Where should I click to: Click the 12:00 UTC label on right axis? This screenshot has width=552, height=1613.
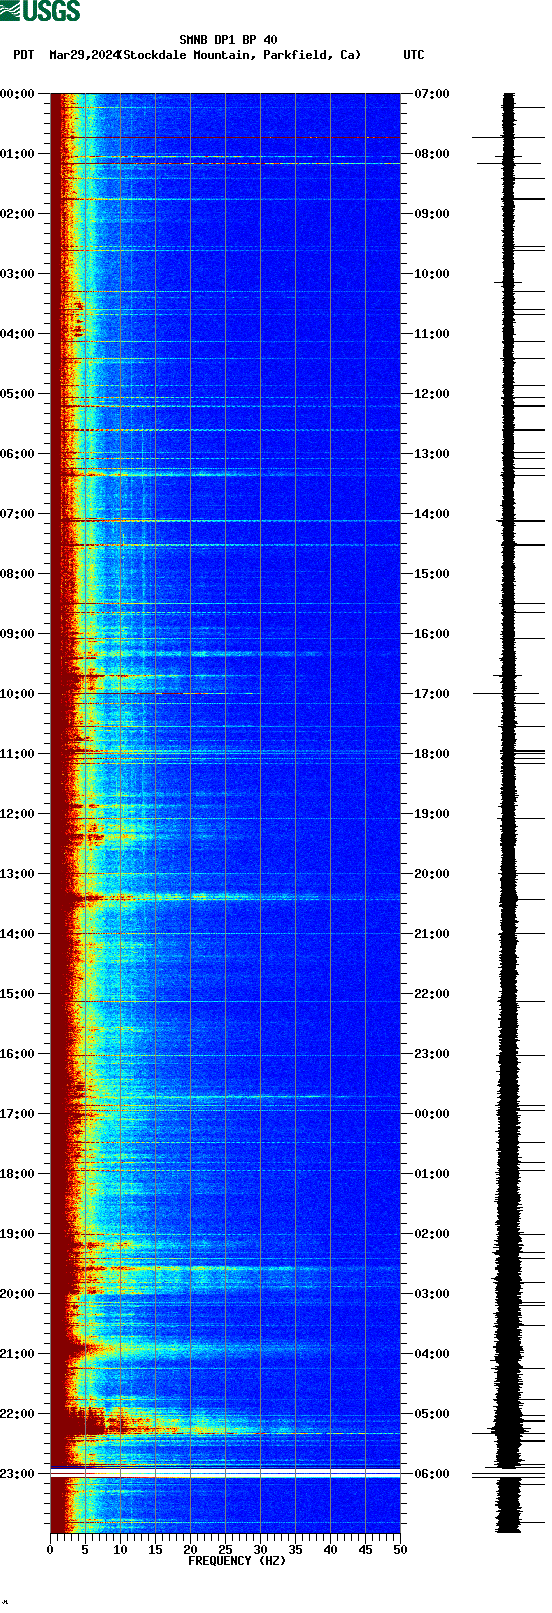432,394
